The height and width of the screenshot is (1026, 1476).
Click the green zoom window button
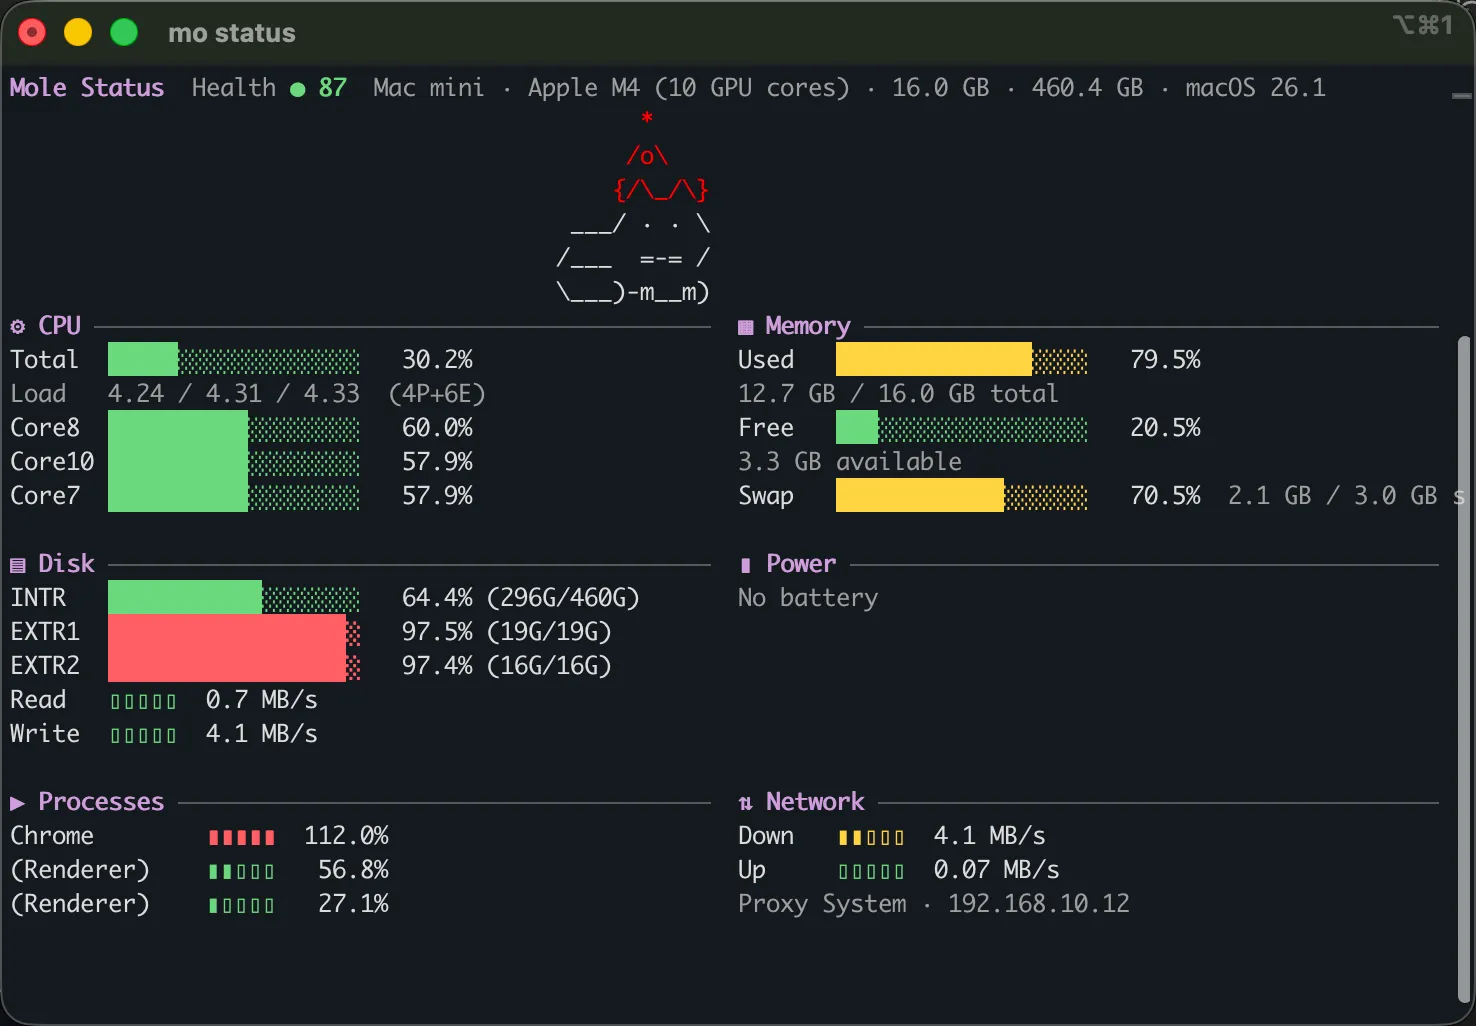tap(124, 33)
